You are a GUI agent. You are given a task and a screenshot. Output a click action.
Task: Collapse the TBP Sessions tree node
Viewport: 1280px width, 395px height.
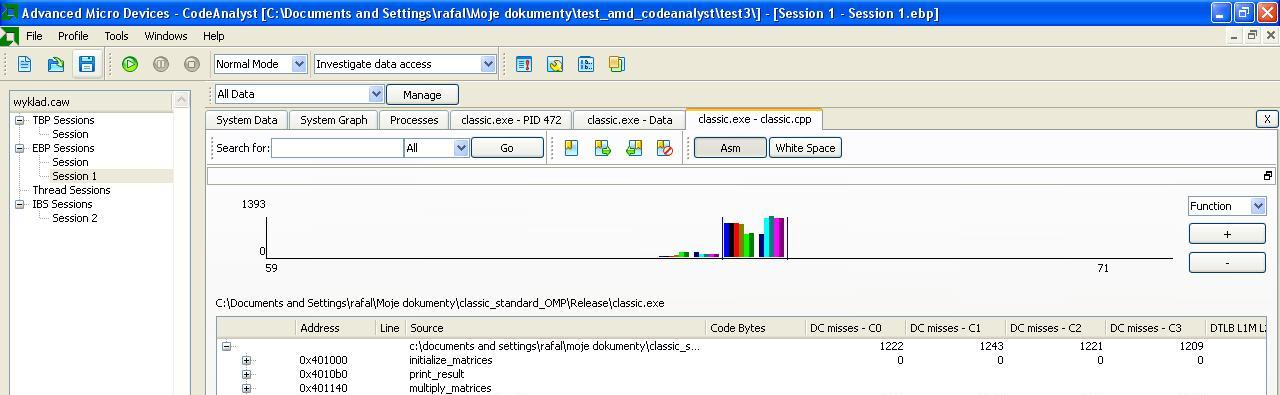tap(19, 120)
